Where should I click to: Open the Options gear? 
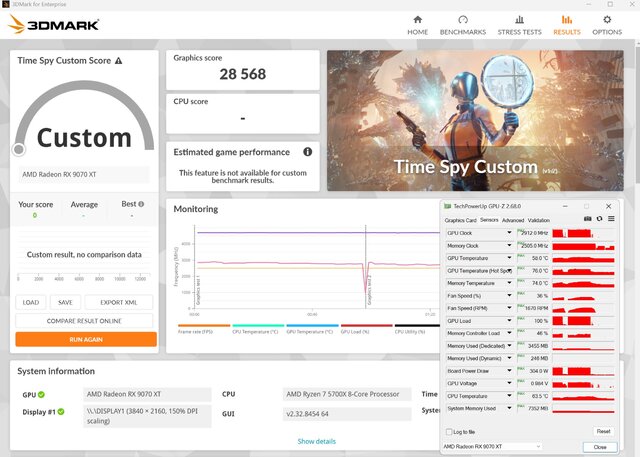(606, 24)
